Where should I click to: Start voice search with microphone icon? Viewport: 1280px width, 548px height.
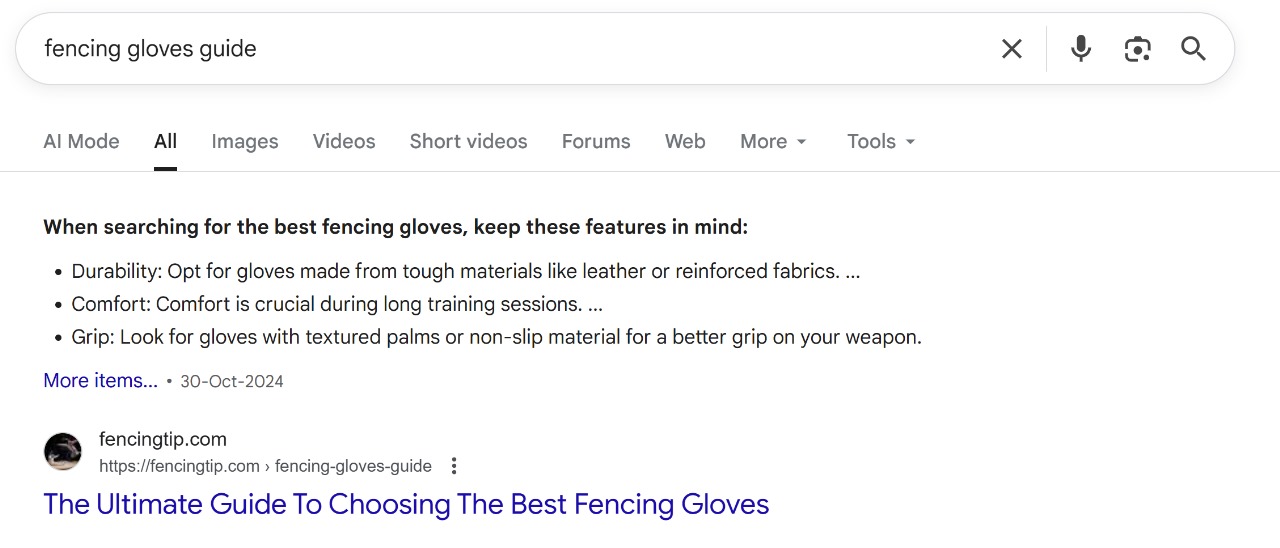click(x=1081, y=49)
